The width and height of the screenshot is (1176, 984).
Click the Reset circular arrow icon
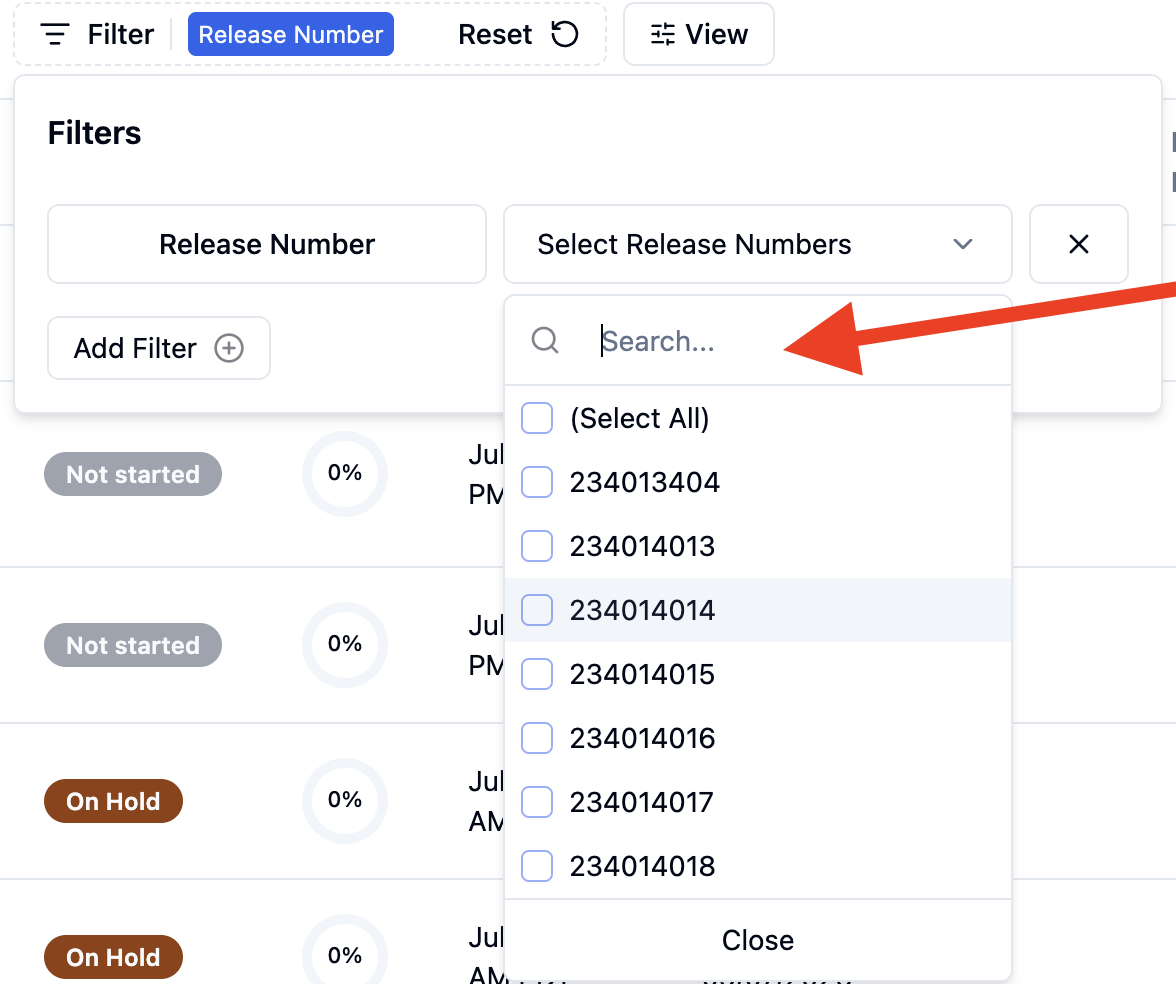(x=565, y=34)
